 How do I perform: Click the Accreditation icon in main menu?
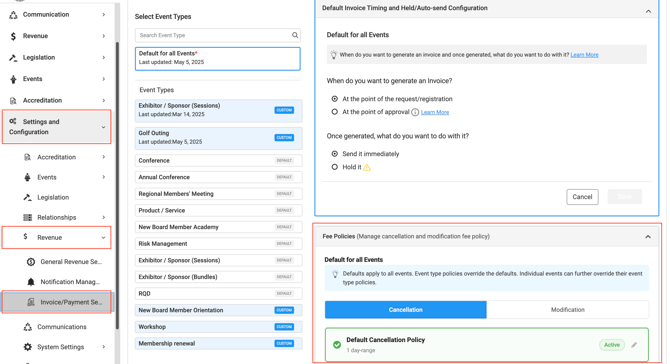[13, 100]
